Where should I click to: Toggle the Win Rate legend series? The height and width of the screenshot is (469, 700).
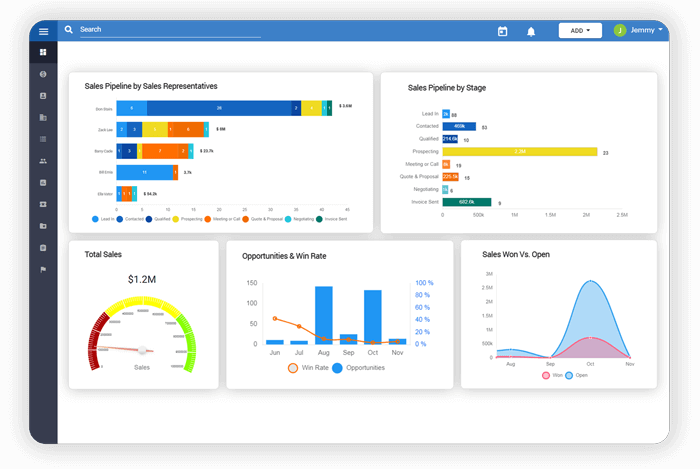[293, 368]
